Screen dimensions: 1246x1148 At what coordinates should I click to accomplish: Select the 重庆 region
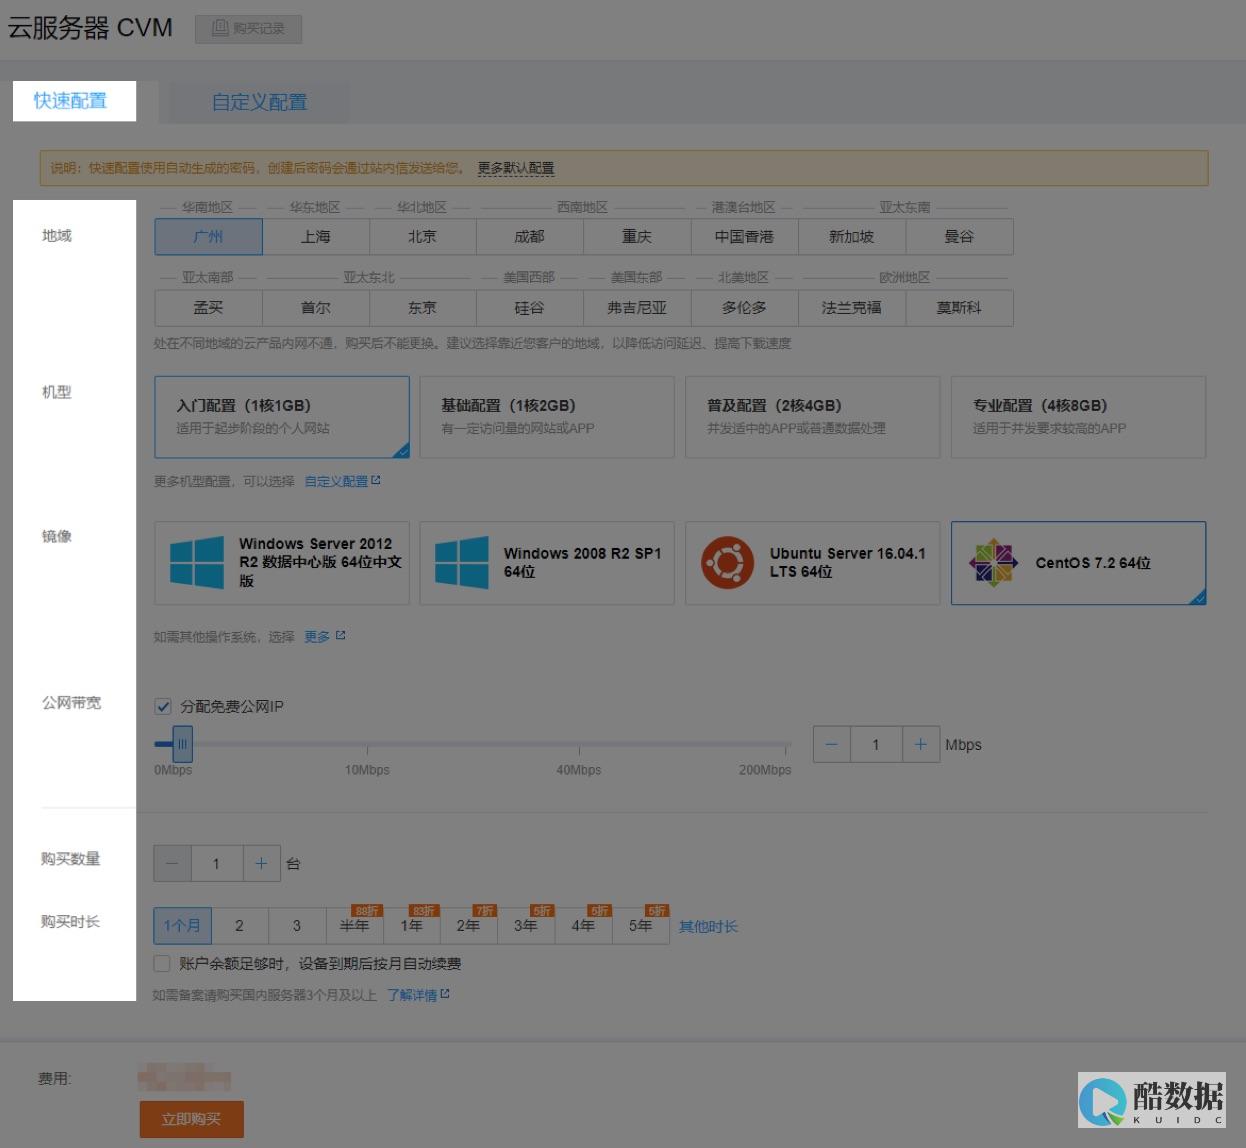click(637, 237)
